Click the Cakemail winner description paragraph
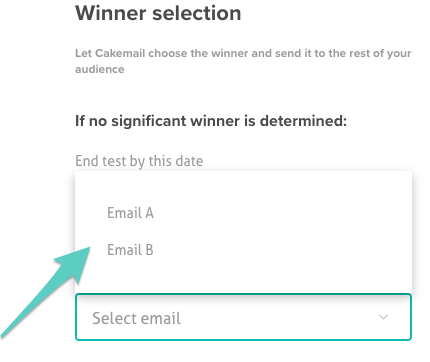The image size is (430, 362). [x=243, y=61]
